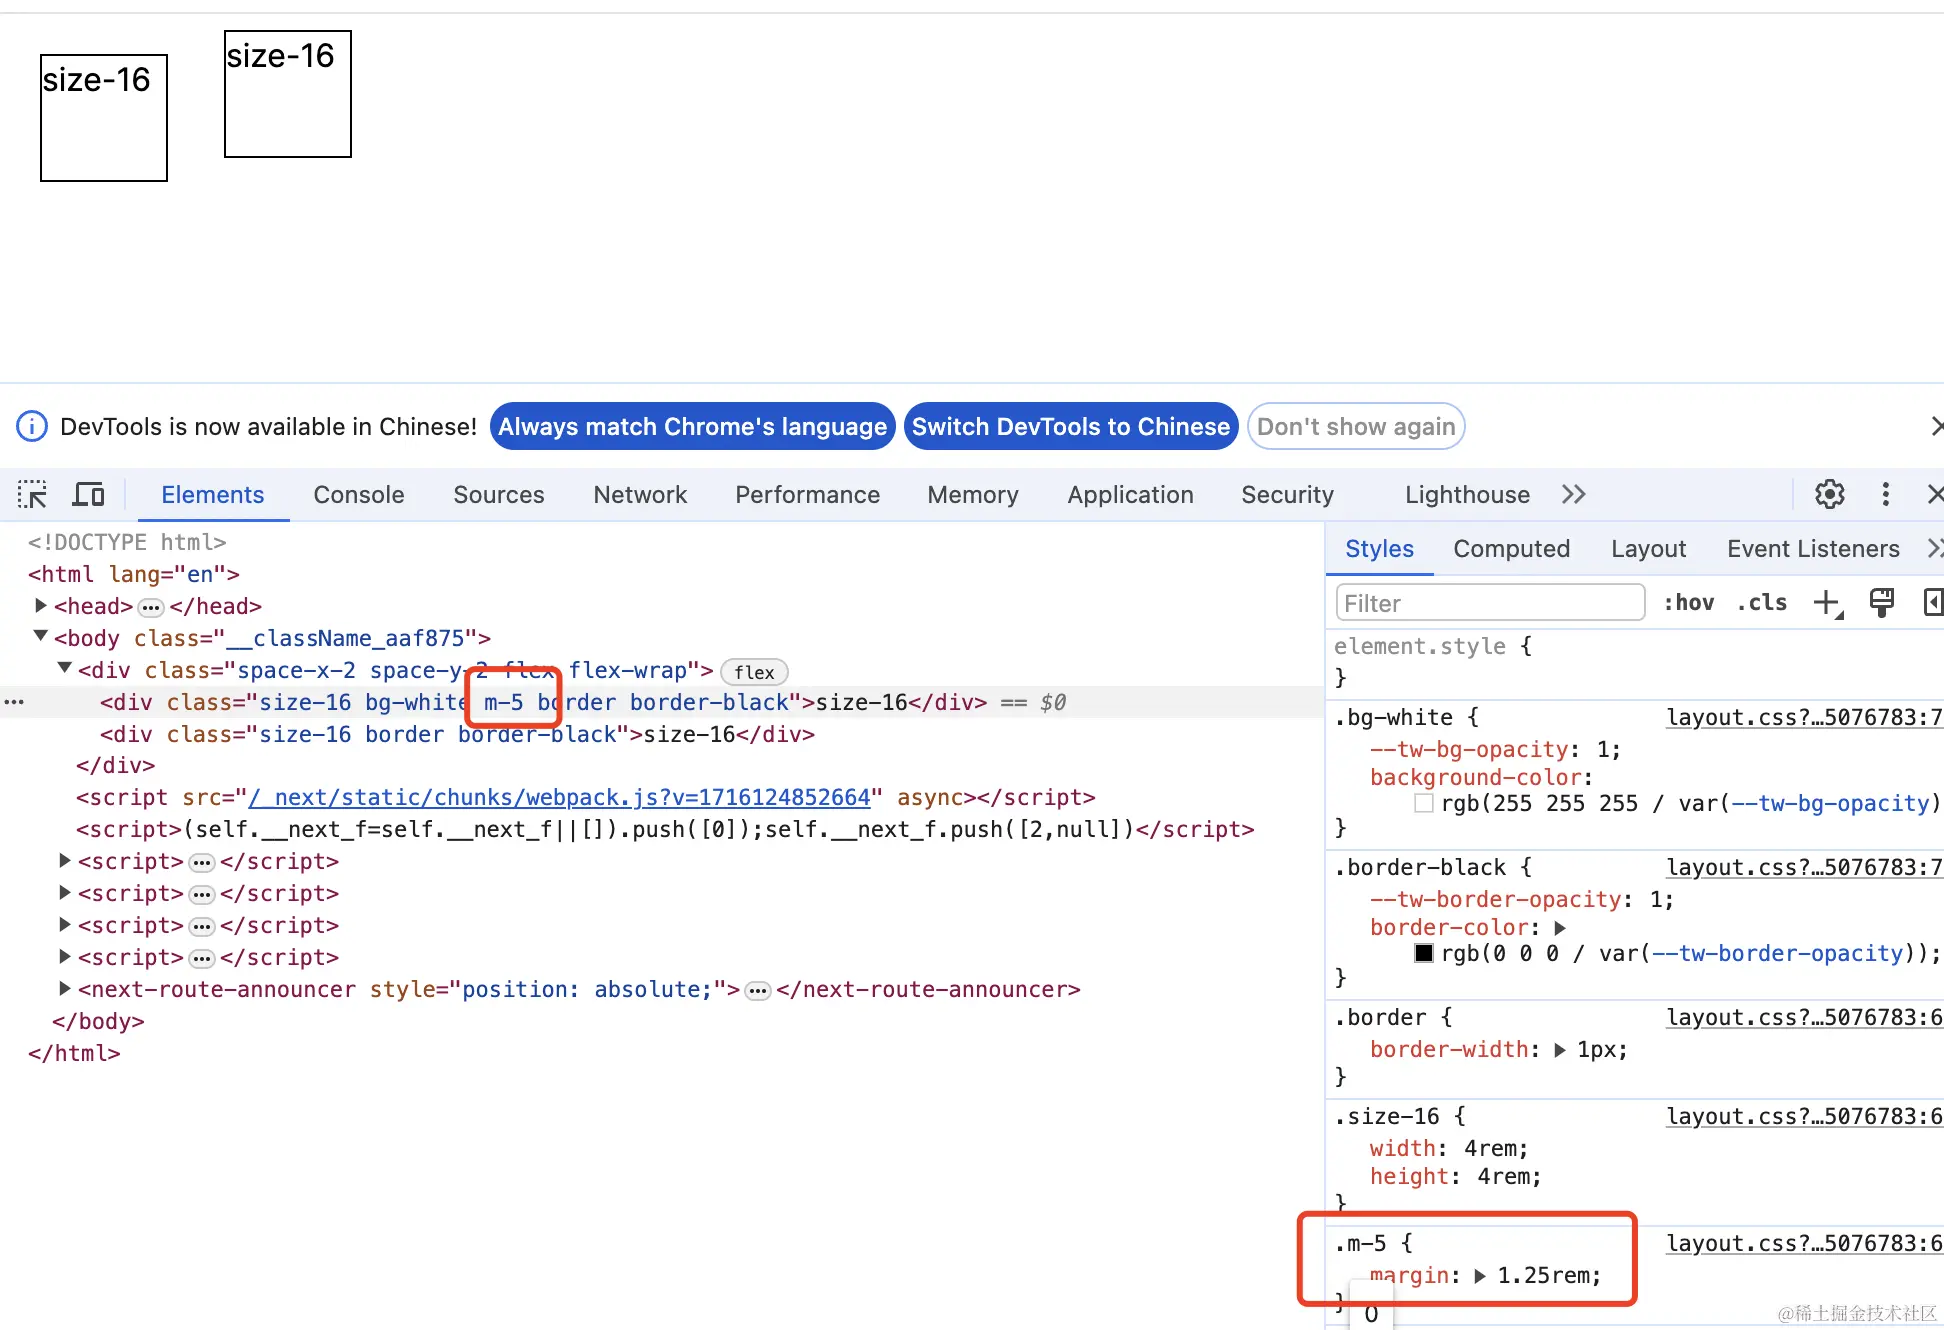
Task: Toggle the device toolbar icon
Action: click(89, 495)
